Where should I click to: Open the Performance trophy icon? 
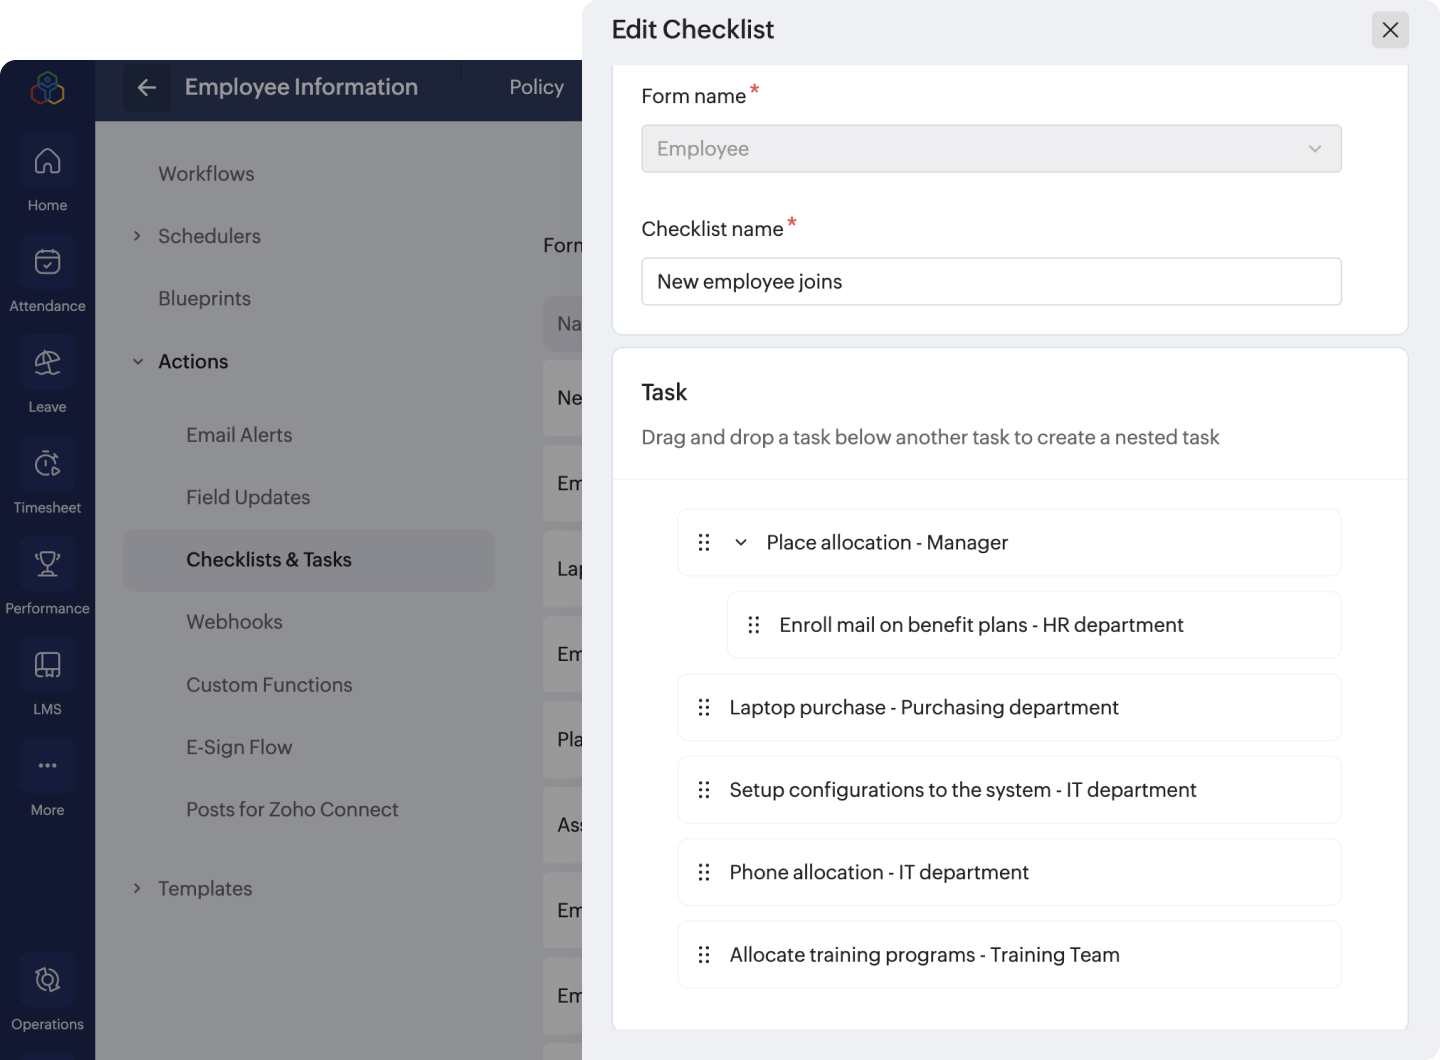pyautogui.click(x=47, y=564)
